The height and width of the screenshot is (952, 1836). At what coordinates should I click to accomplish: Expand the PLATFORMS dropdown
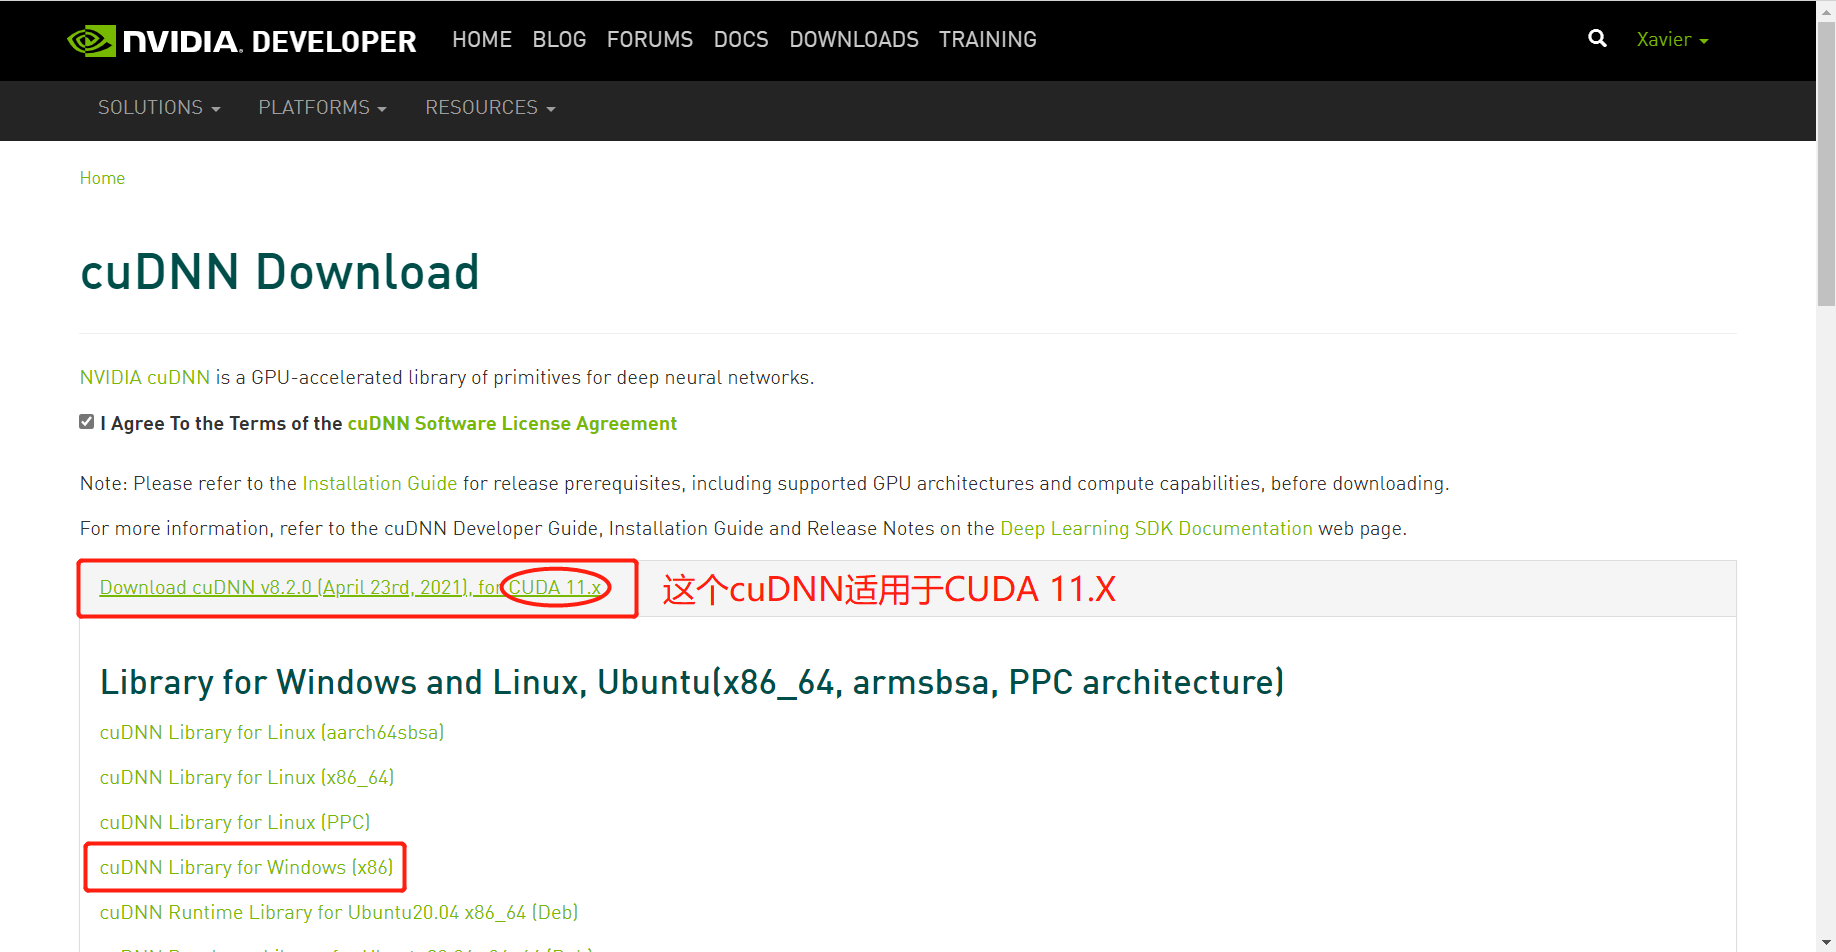pos(322,108)
